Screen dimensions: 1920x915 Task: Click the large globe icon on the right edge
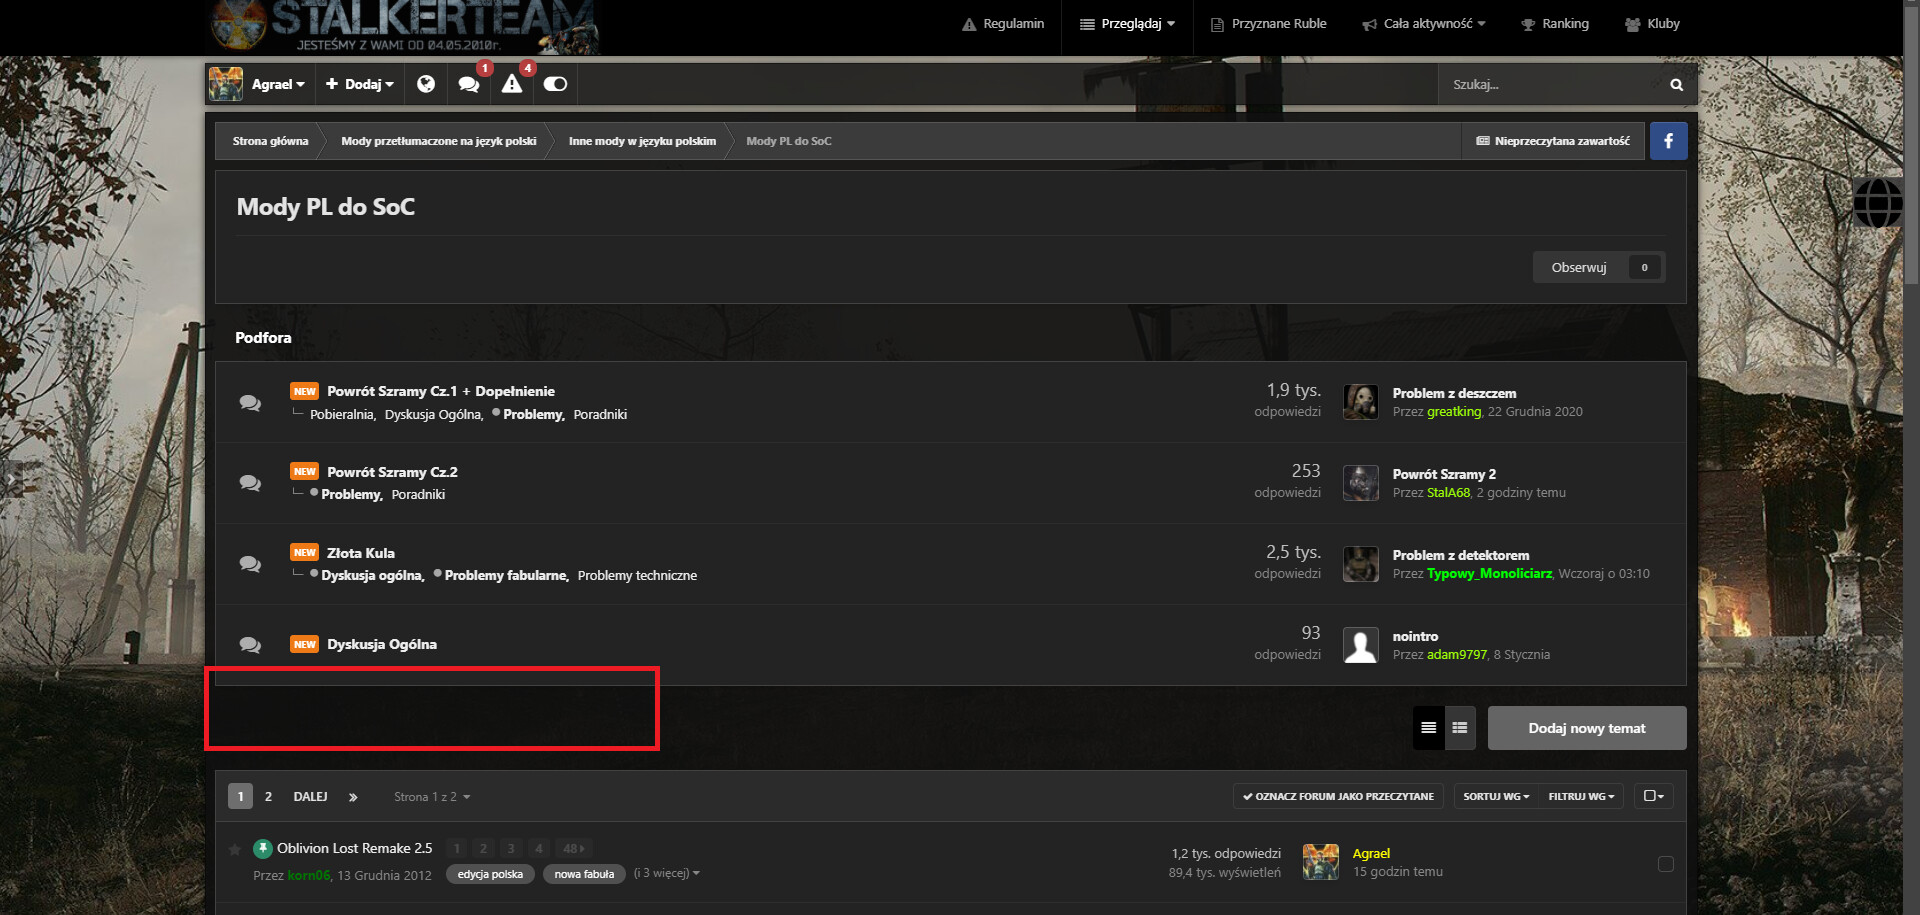pos(1878,203)
